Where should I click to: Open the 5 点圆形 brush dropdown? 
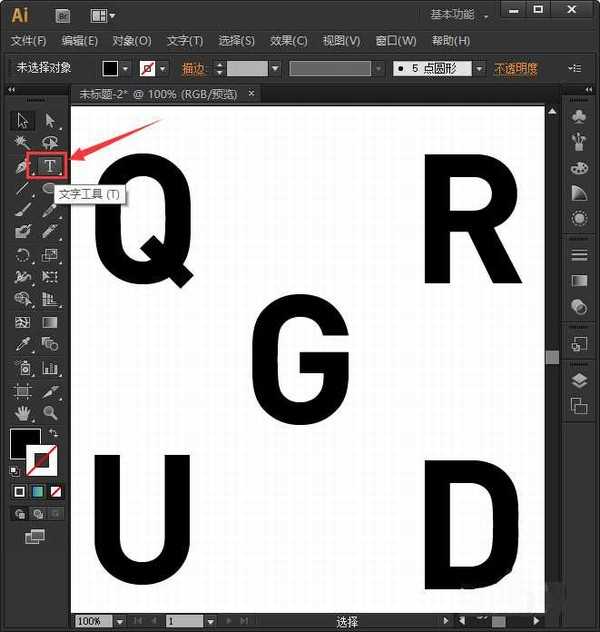coord(479,69)
